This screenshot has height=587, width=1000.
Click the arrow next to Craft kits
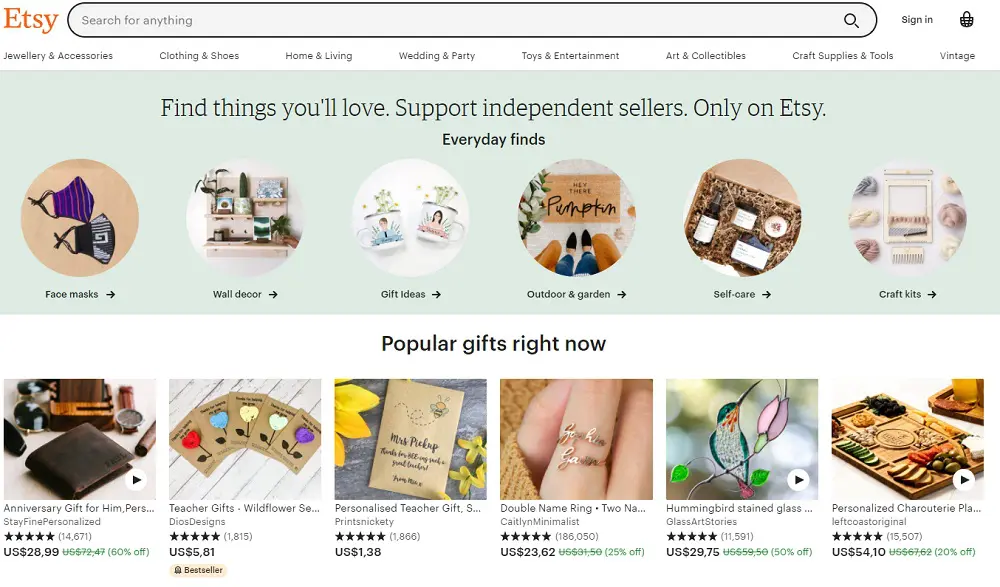934,294
